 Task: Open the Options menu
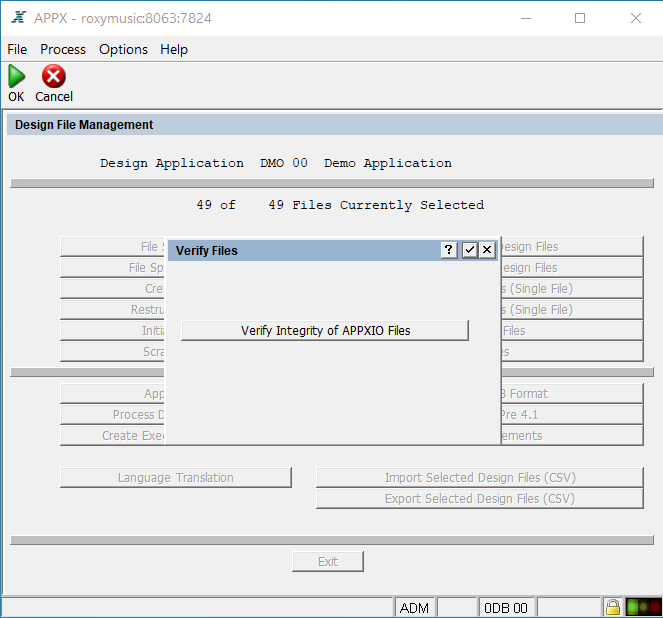pos(123,49)
